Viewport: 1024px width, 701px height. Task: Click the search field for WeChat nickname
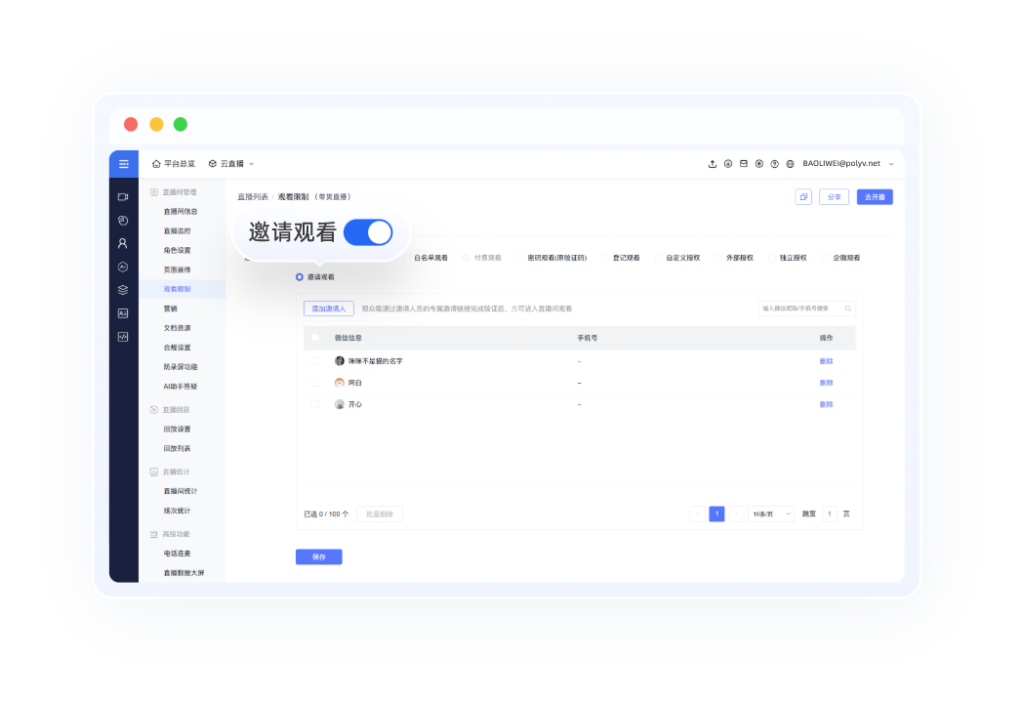pyautogui.click(x=804, y=309)
